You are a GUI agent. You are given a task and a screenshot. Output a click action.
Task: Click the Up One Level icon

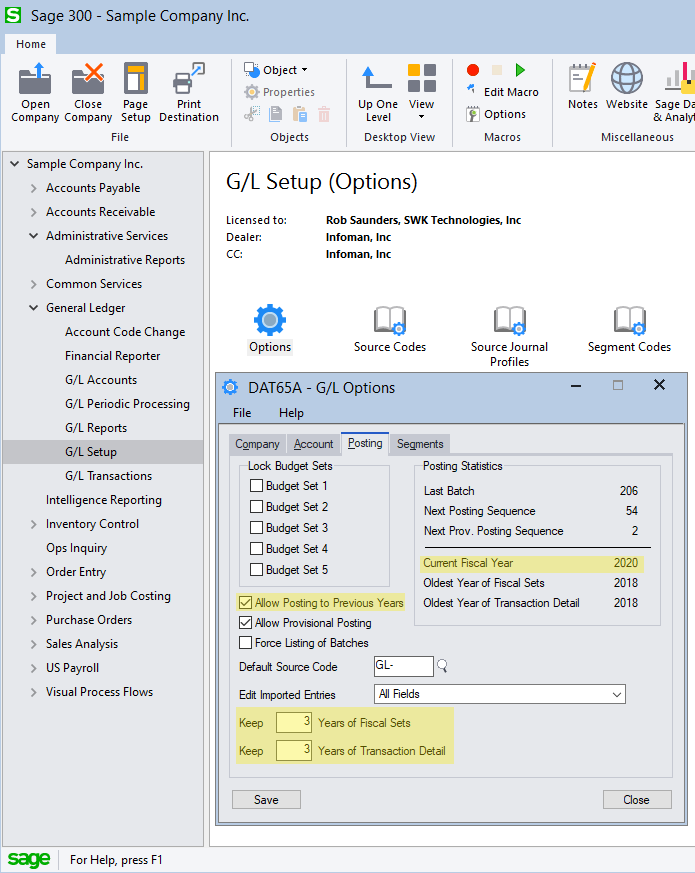tap(377, 78)
